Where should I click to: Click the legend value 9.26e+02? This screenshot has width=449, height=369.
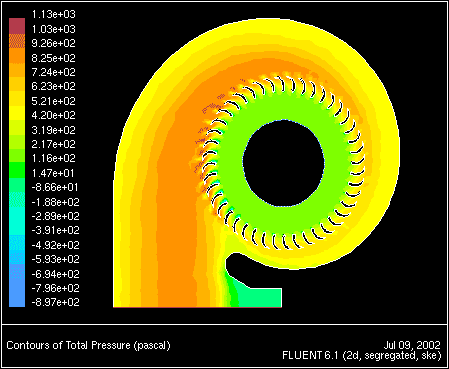pyautogui.click(x=53, y=43)
